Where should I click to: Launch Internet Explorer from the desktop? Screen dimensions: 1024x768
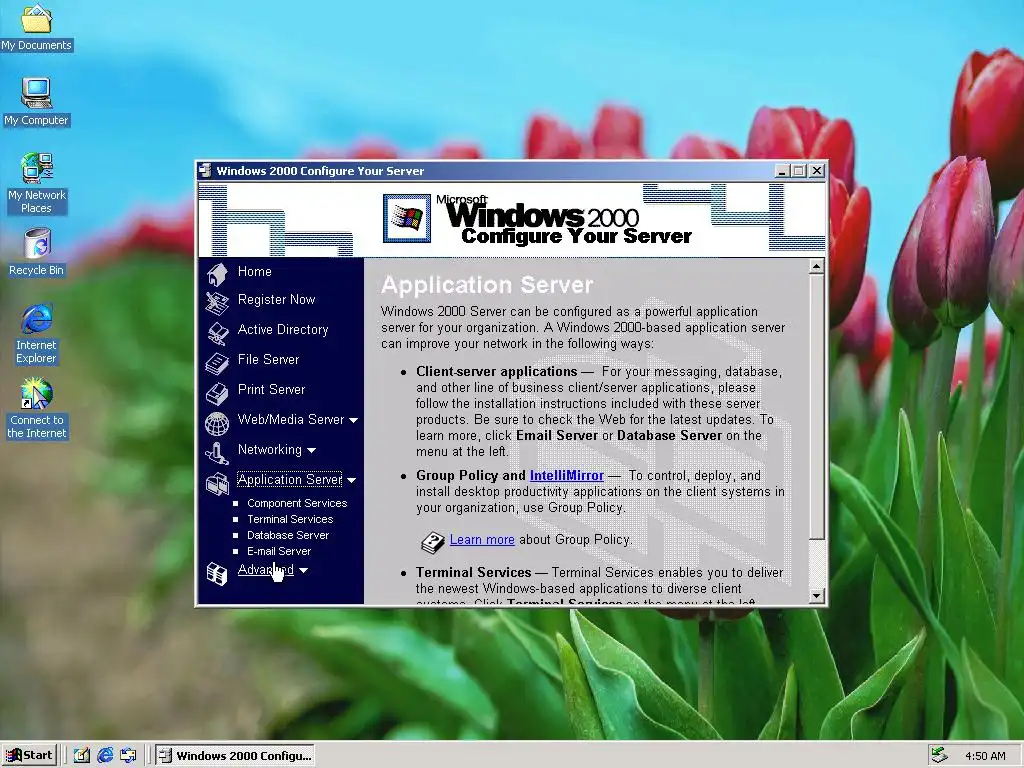tap(37, 333)
